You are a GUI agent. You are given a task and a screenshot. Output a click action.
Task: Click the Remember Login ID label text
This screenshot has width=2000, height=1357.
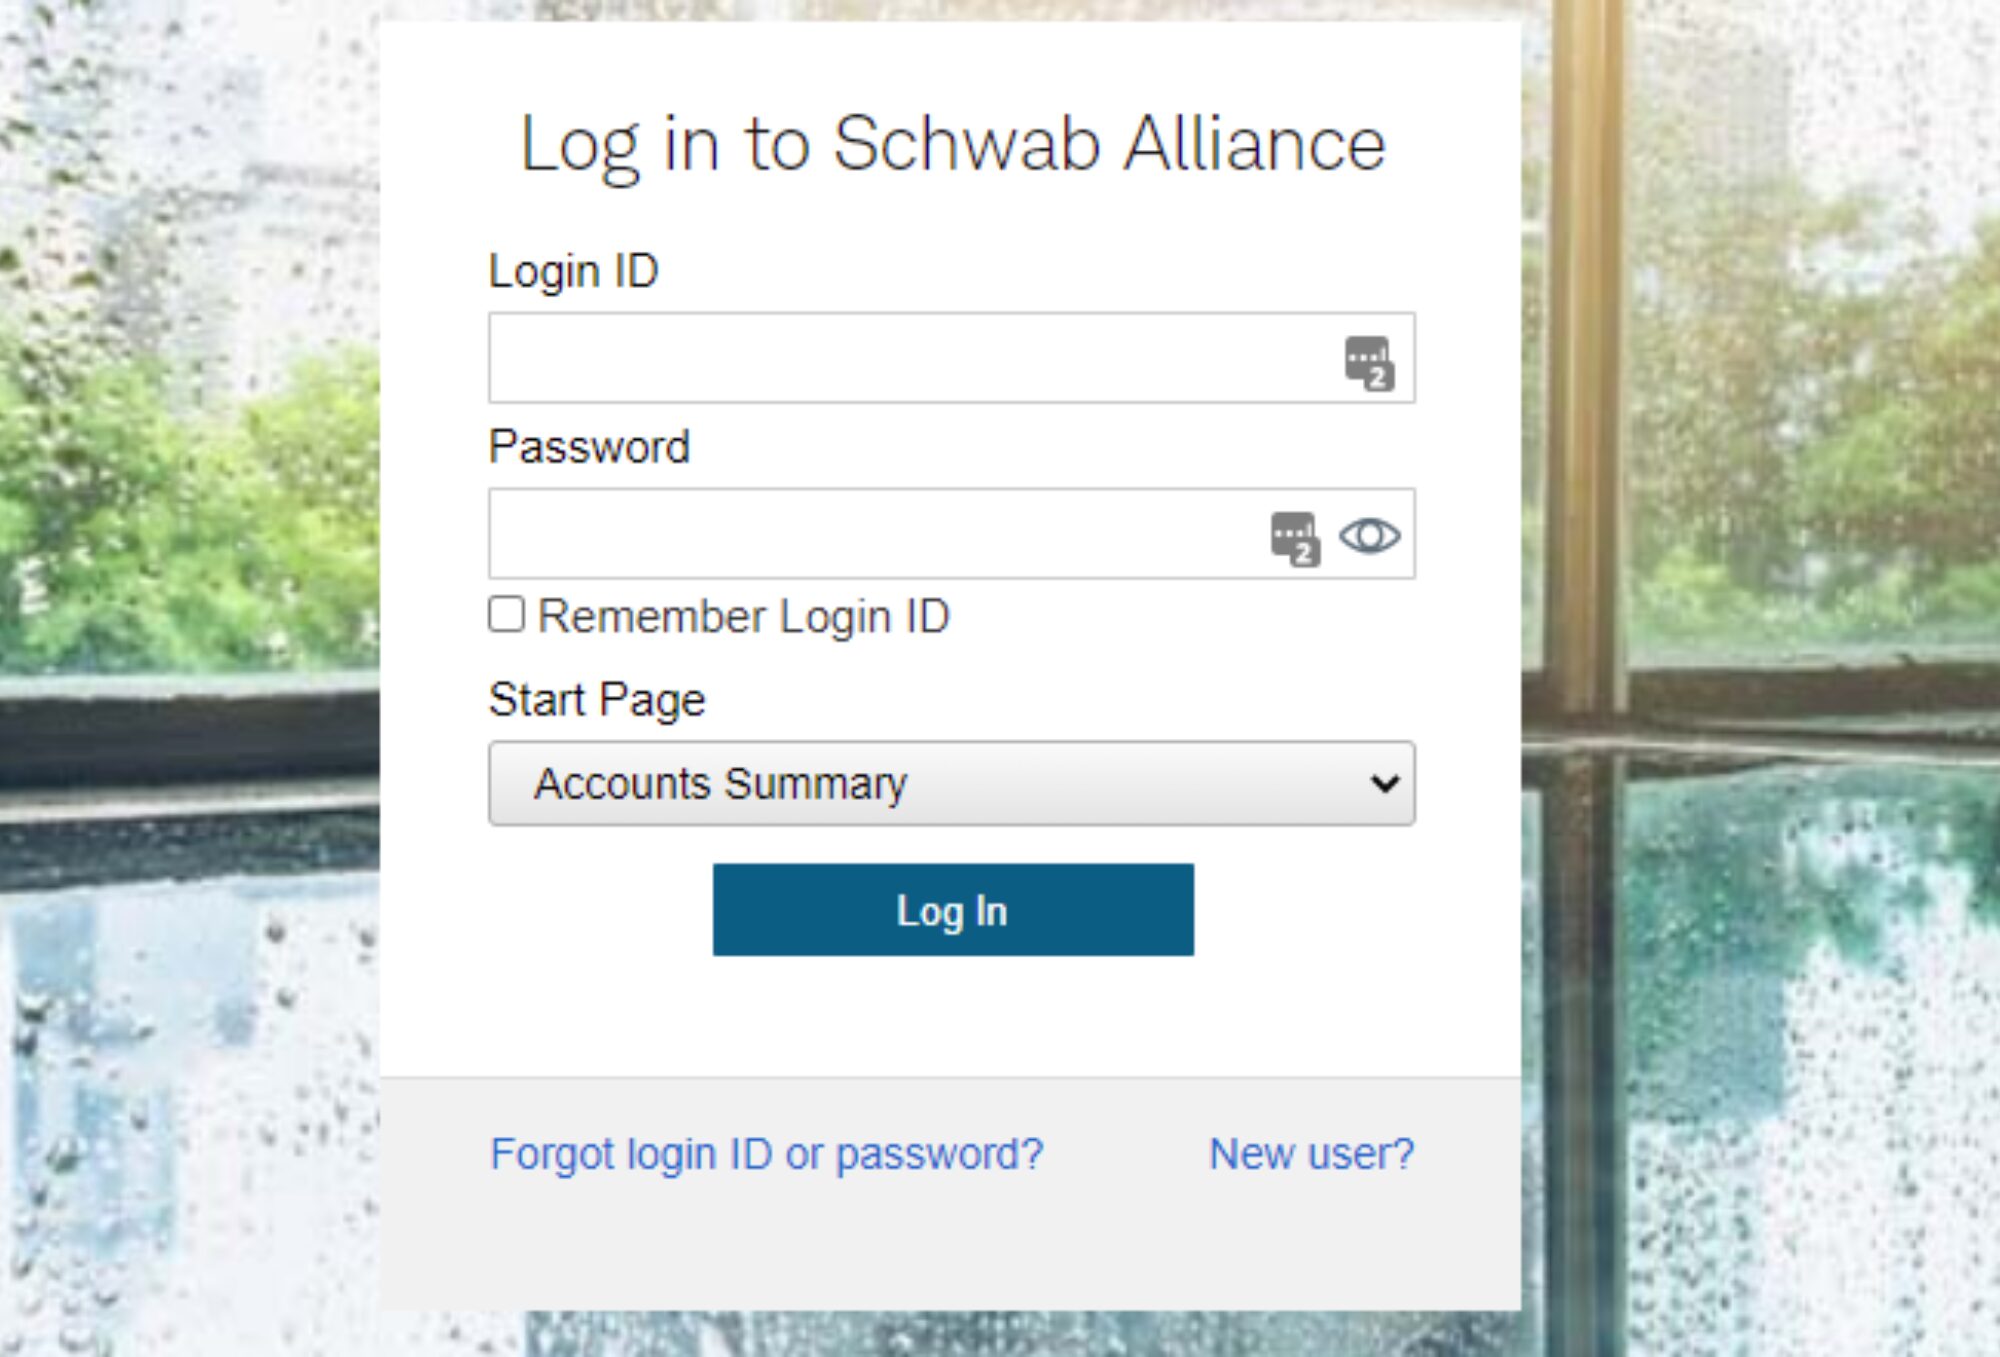(x=744, y=616)
